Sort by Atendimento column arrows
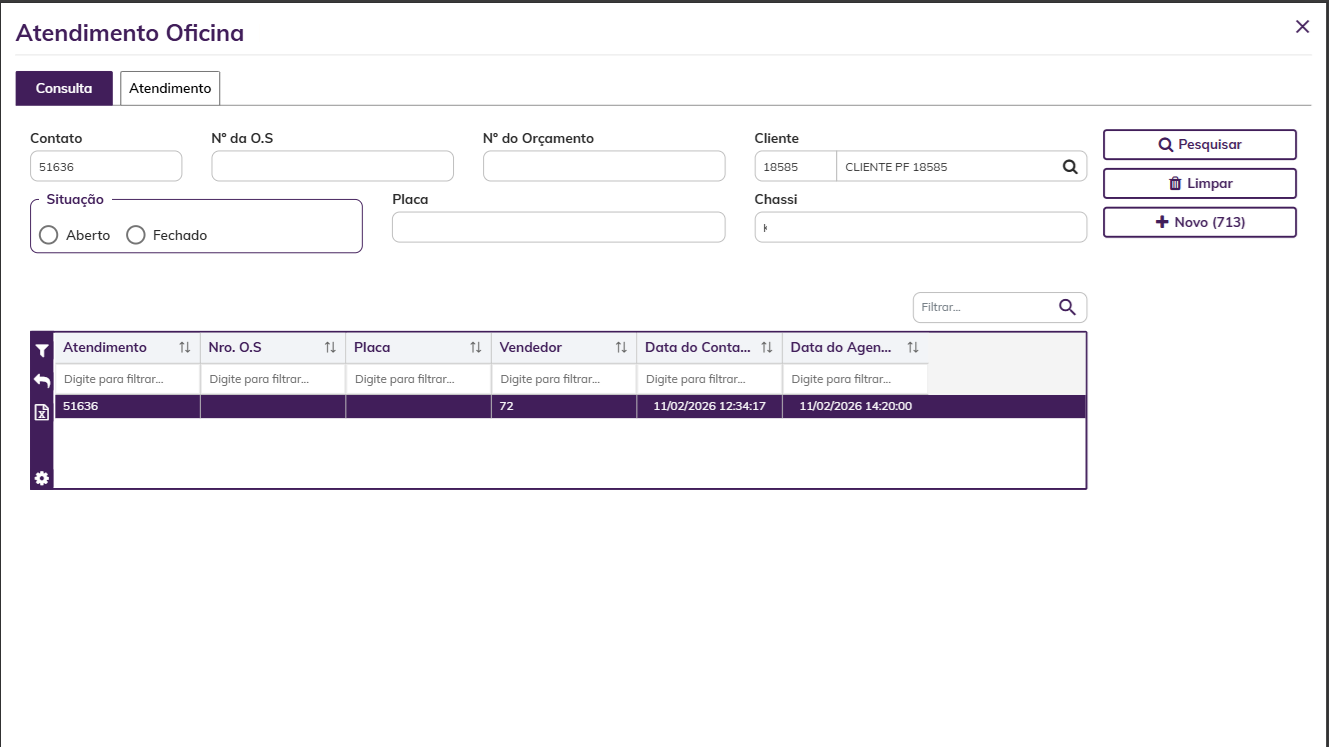The height and width of the screenshot is (747, 1329). click(x=185, y=347)
